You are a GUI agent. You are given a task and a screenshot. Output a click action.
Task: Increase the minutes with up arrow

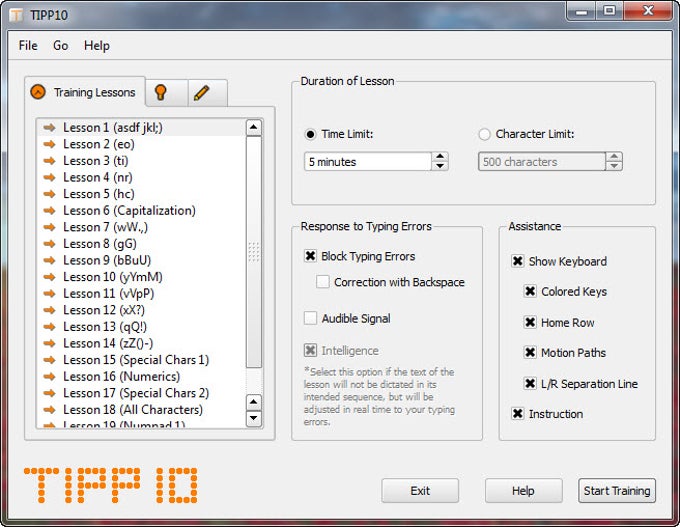pos(440,157)
